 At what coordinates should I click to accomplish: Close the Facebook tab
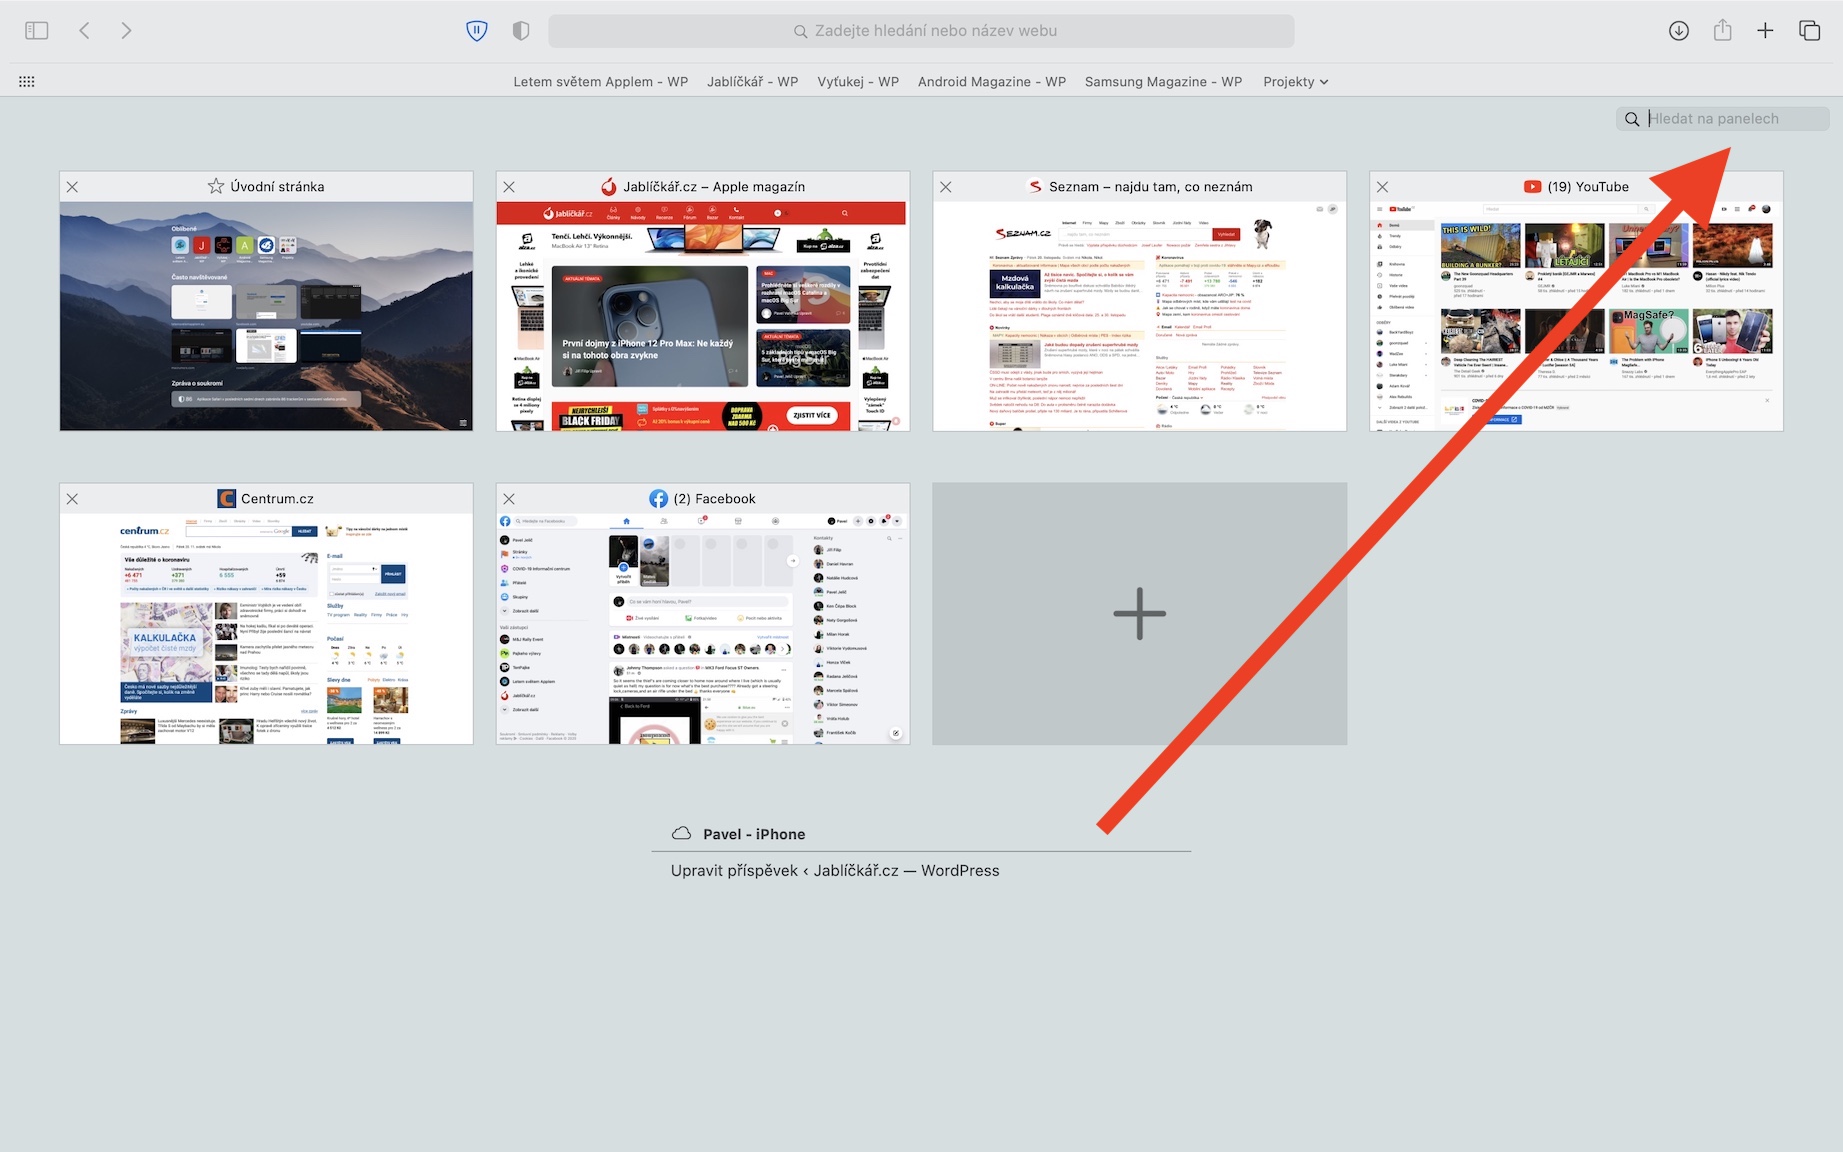pyautogui.click(x=509, y=499)
